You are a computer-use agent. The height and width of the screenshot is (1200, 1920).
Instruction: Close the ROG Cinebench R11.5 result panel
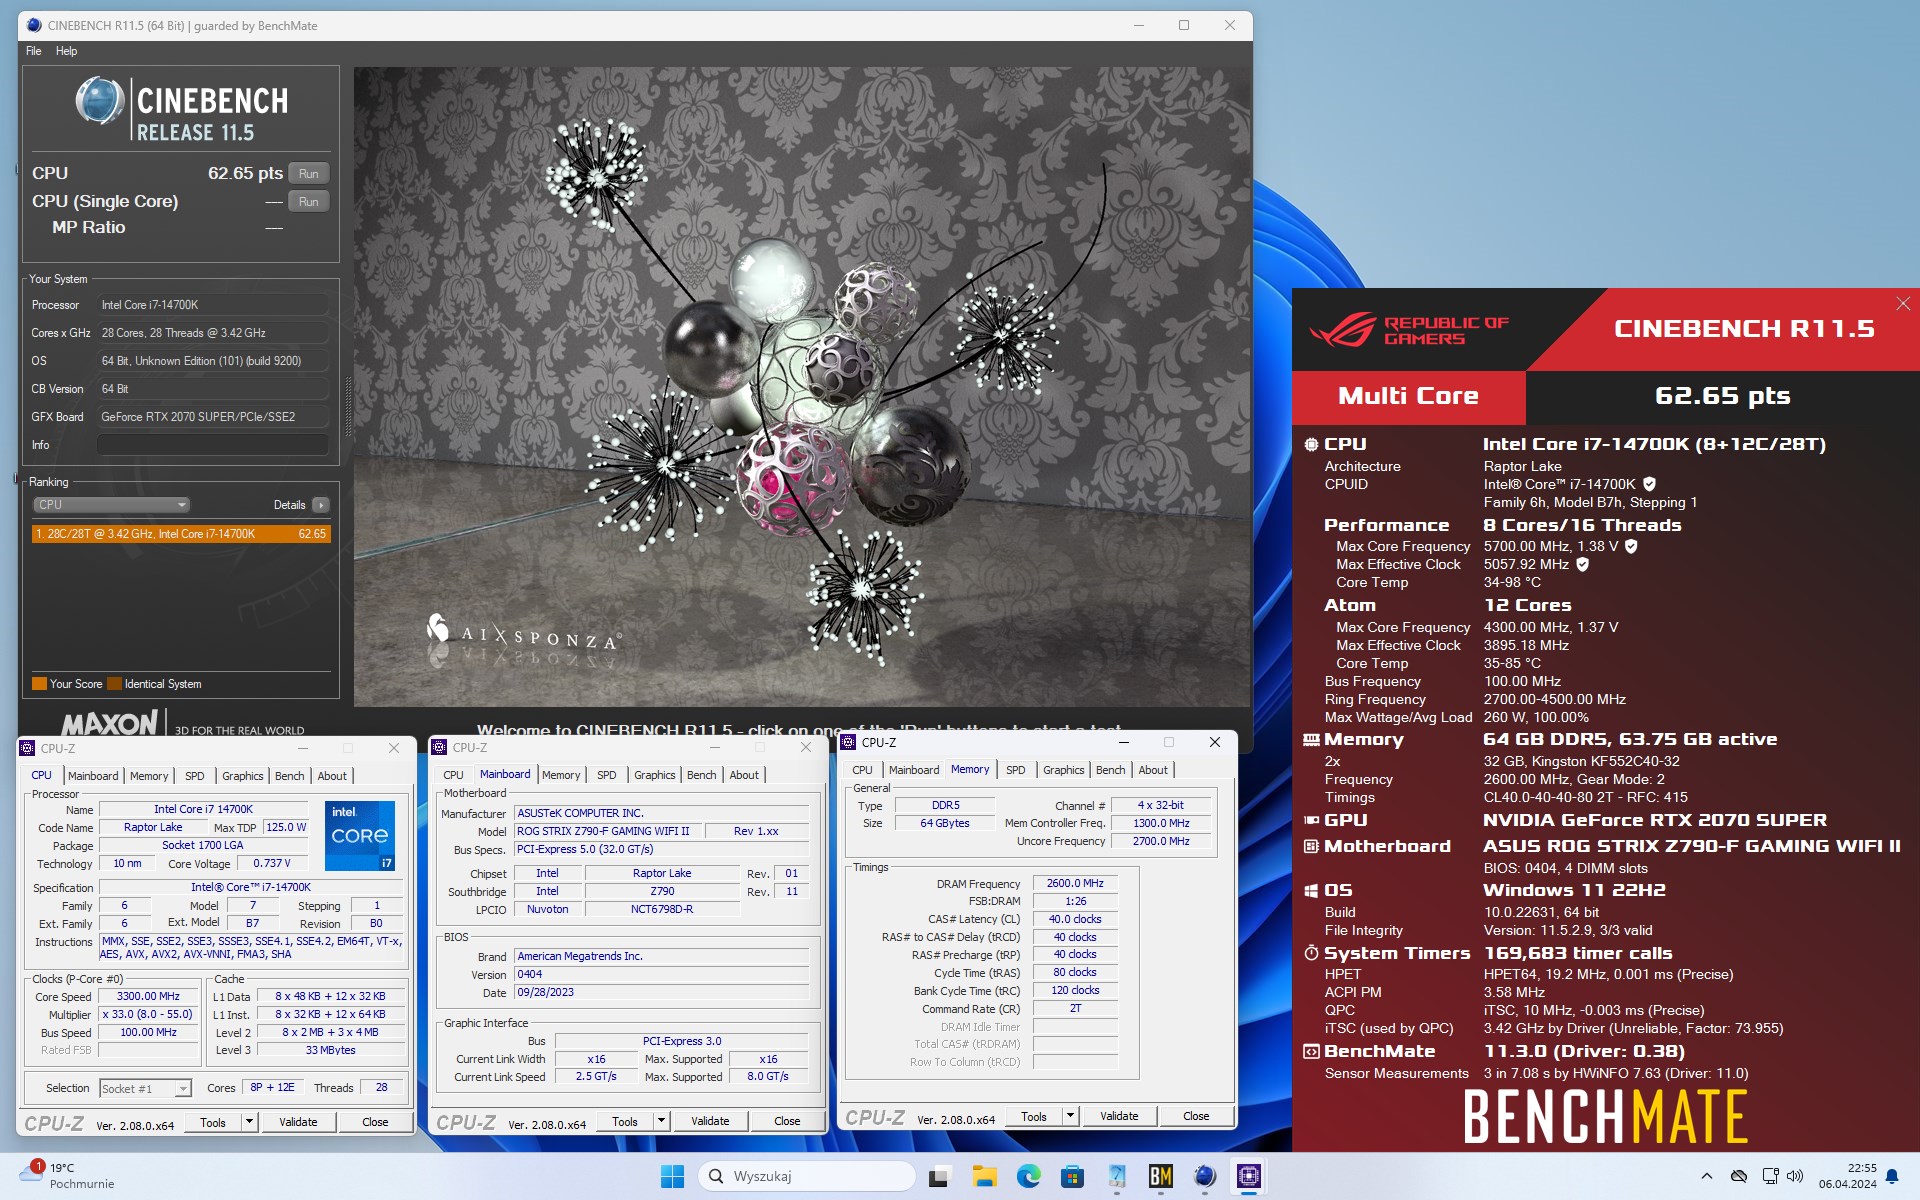tap(1903, 304)
